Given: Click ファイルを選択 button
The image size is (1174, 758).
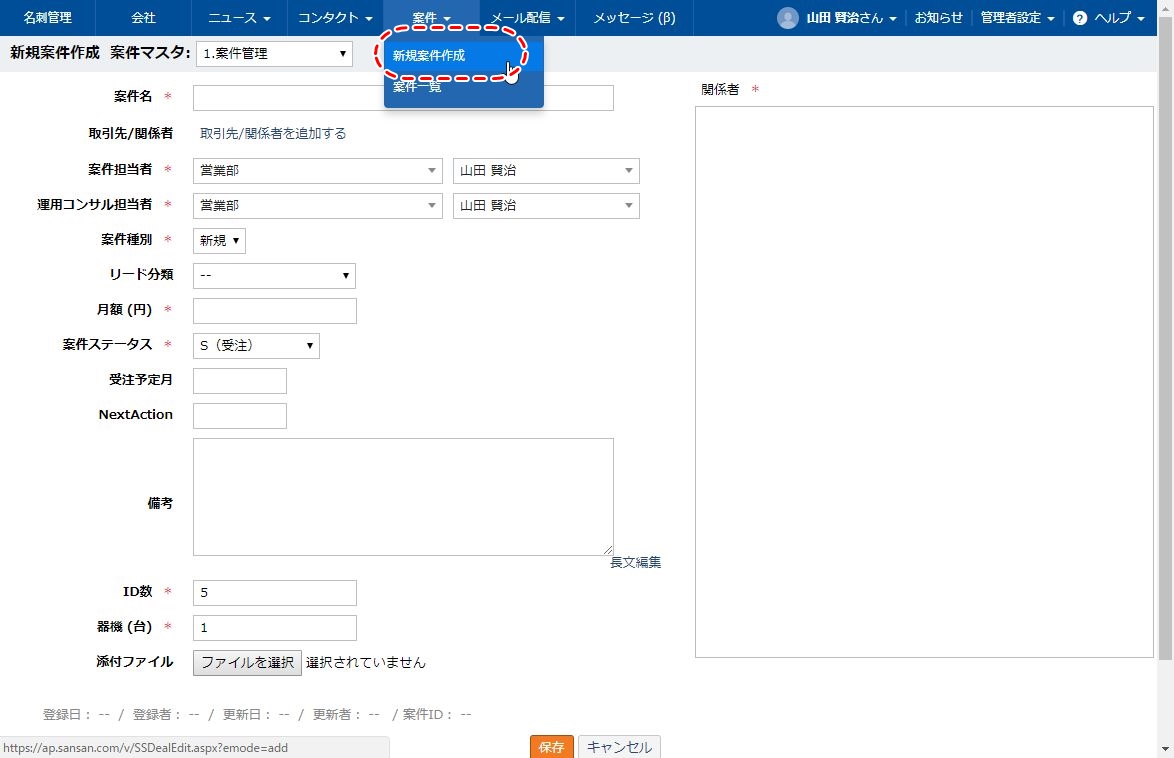Looking at the screenshot, I should [x=247, y=663].
